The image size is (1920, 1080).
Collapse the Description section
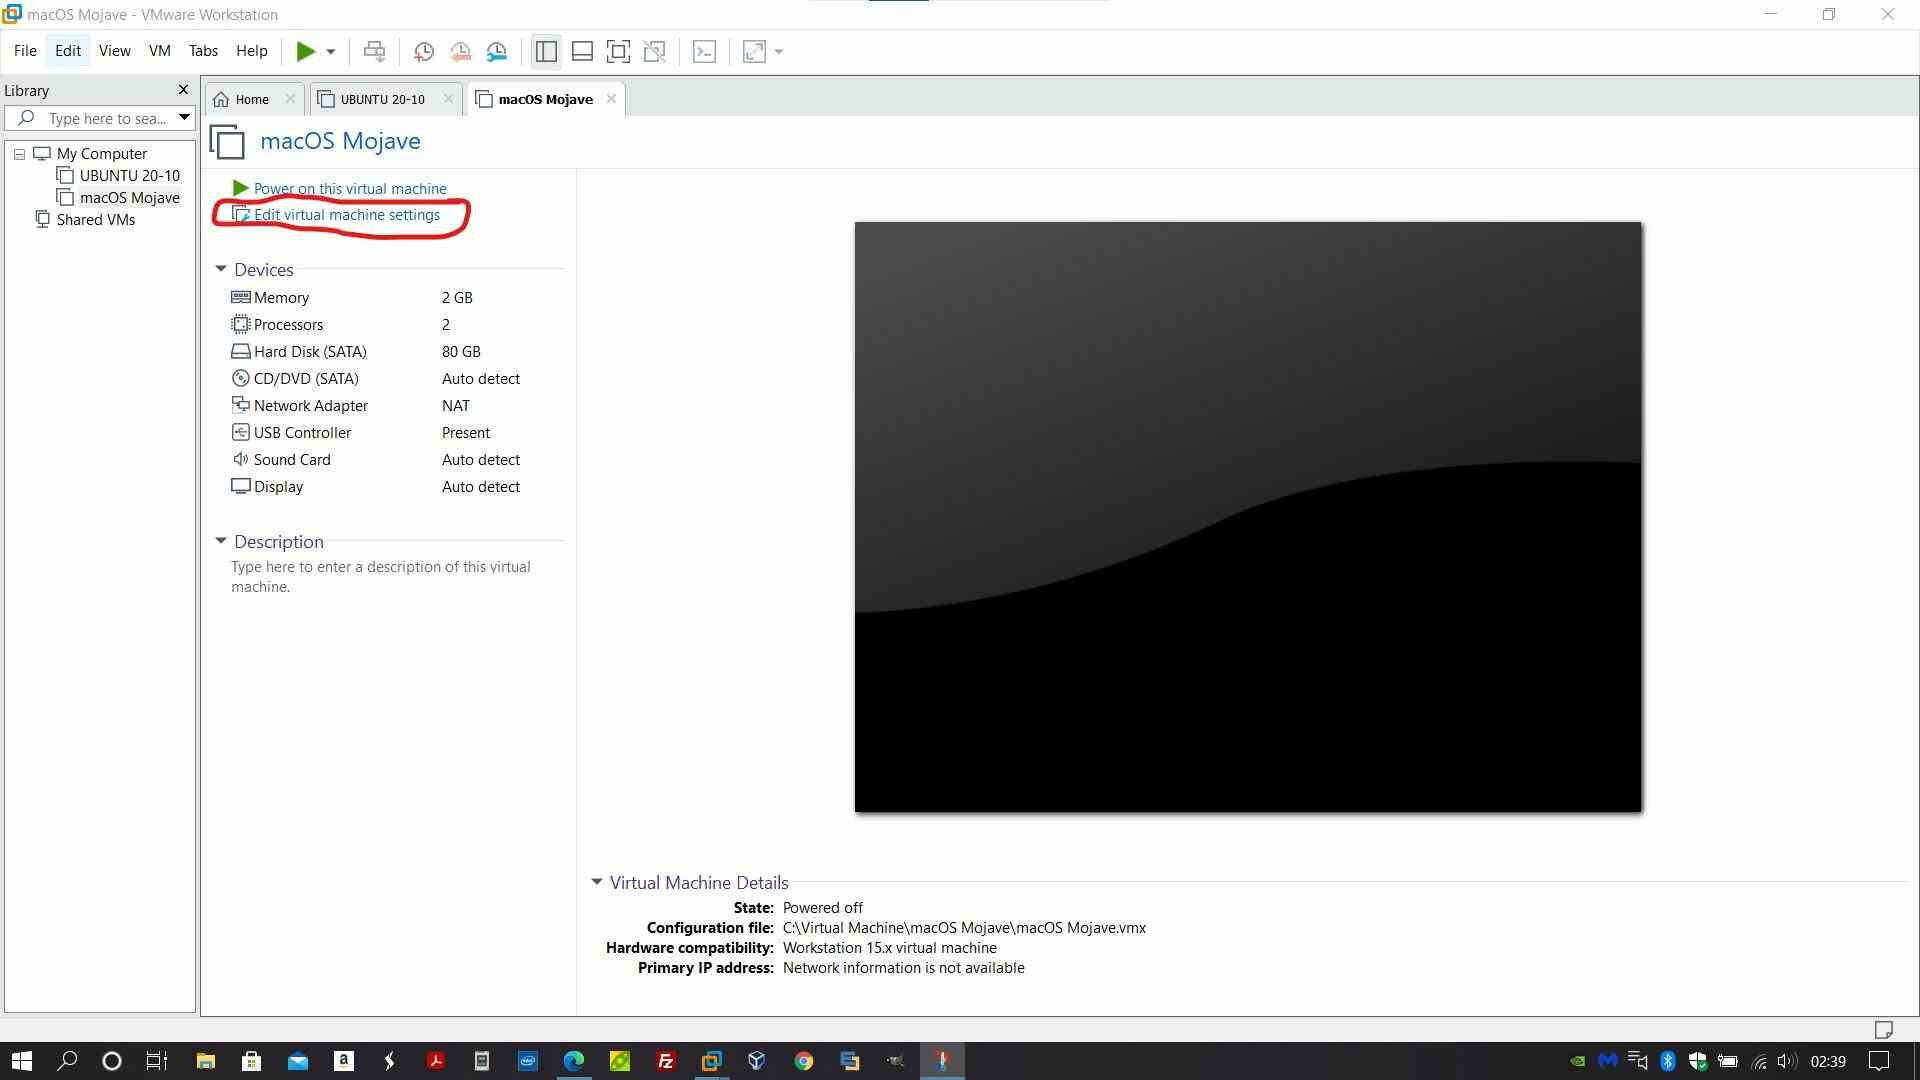coord(221,541)
